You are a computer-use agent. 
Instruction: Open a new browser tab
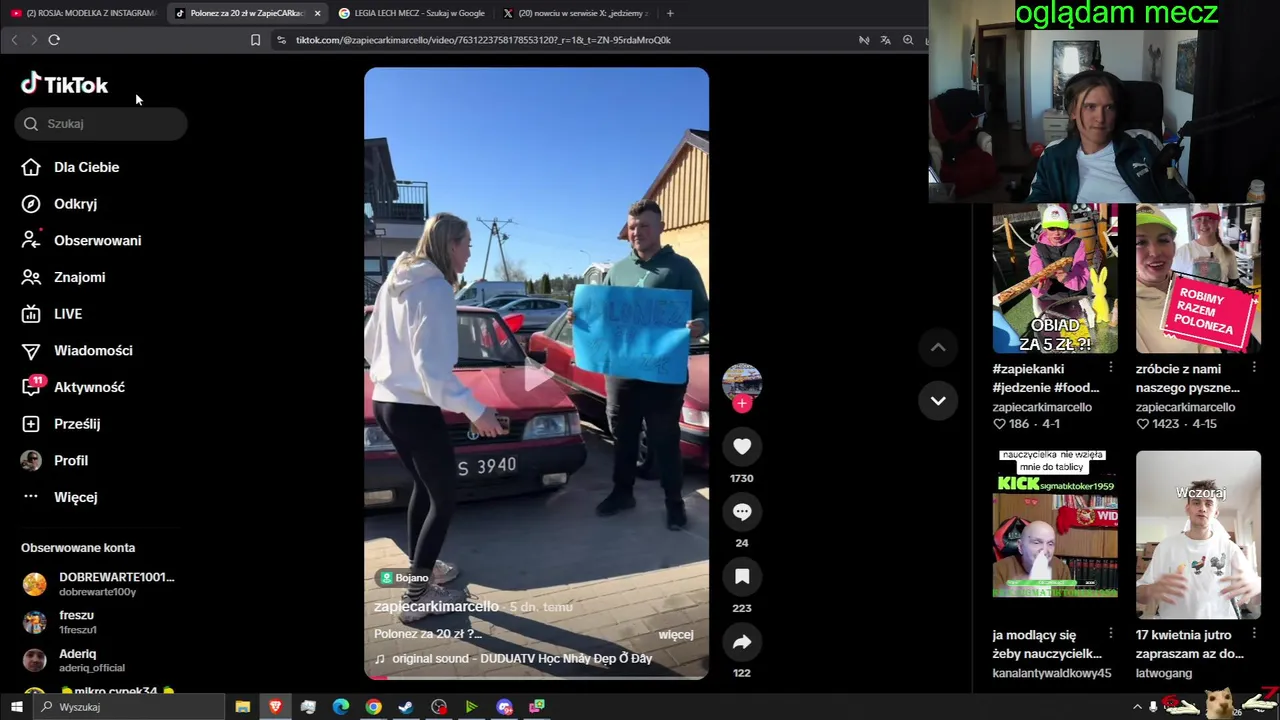(x=670, y=13)
